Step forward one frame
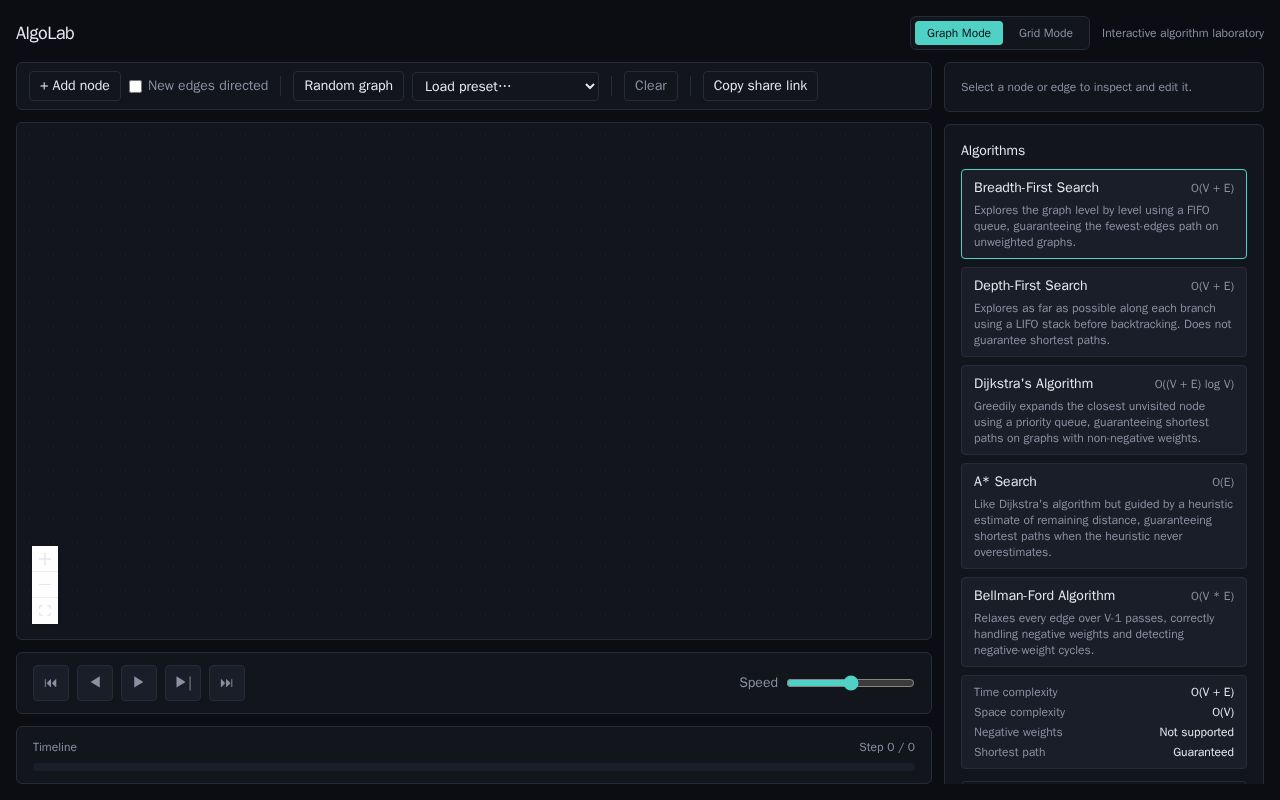1280x800 pixels. click(x=183, y=683)
